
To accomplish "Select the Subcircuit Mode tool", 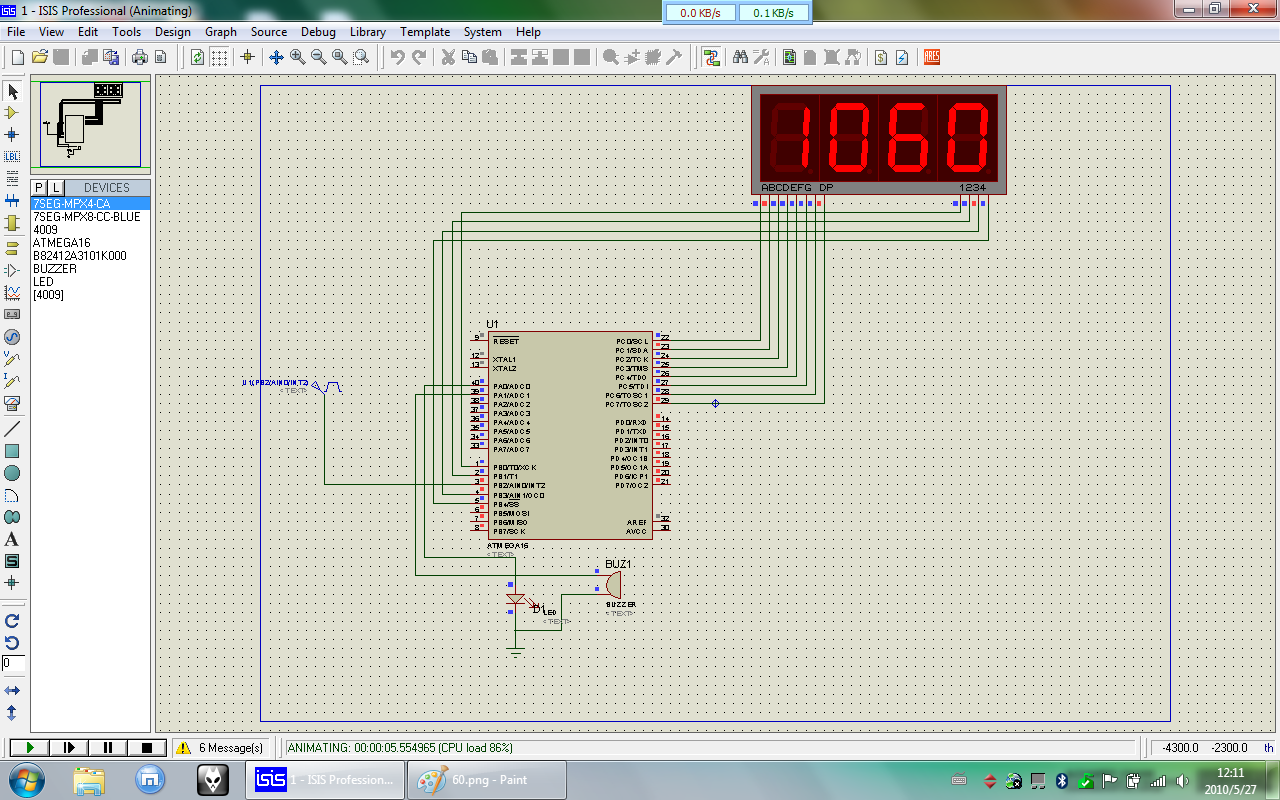I will pos(12,223).
